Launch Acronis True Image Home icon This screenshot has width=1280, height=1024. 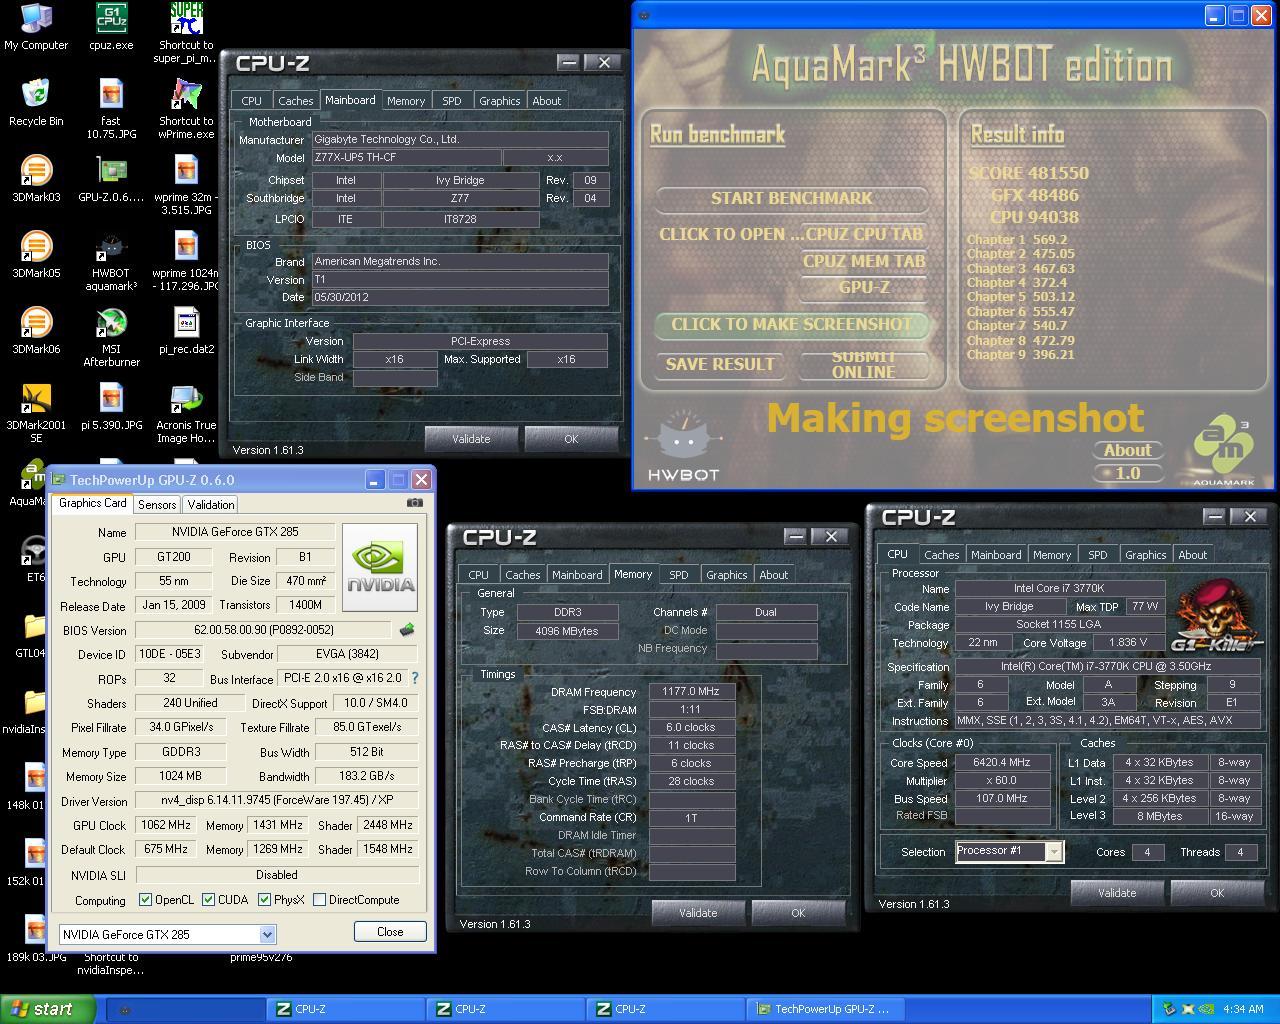click(186, 413)
